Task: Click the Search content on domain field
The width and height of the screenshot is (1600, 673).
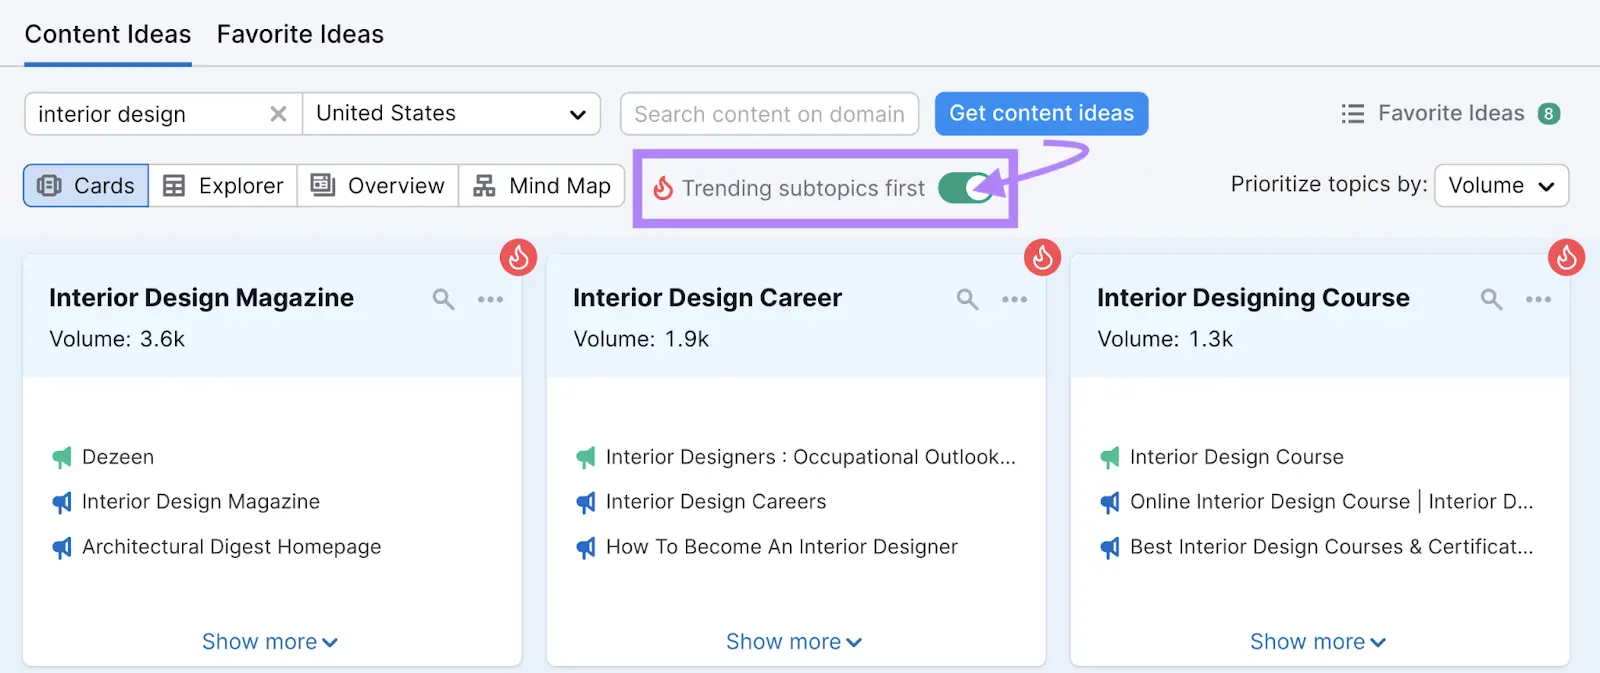Action: [769, 114]
